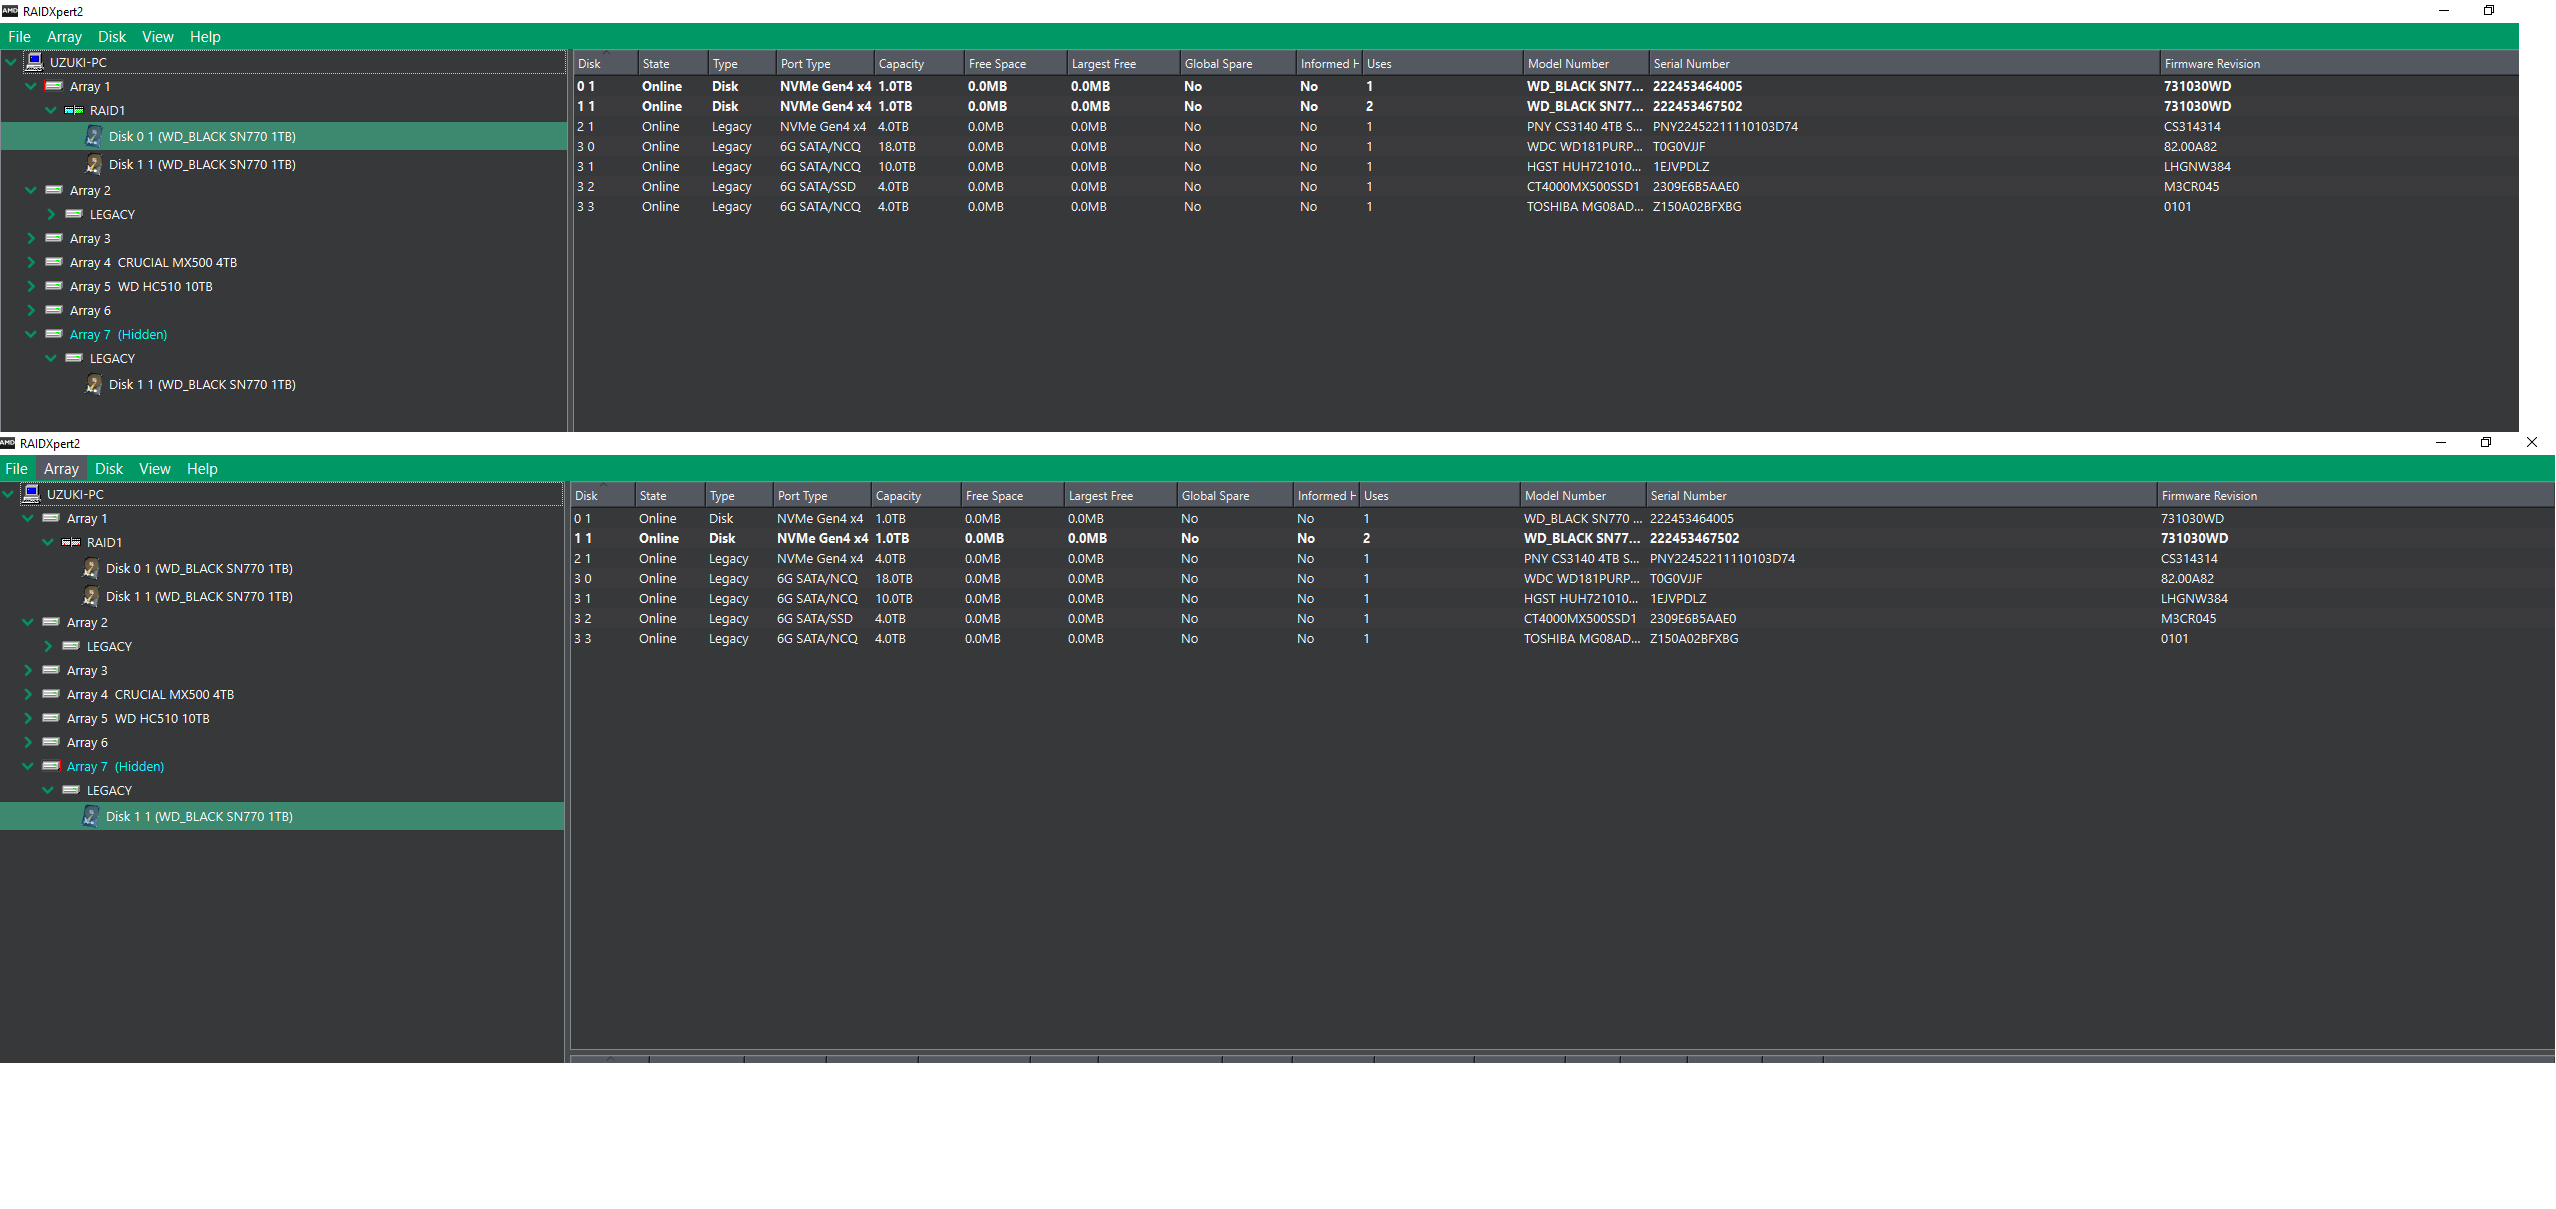Click highlighted Disk 1 1 drive icon under LEGACY in lower window
The width and height of the screenshot is (2556, 1209).
click(90, 816)
